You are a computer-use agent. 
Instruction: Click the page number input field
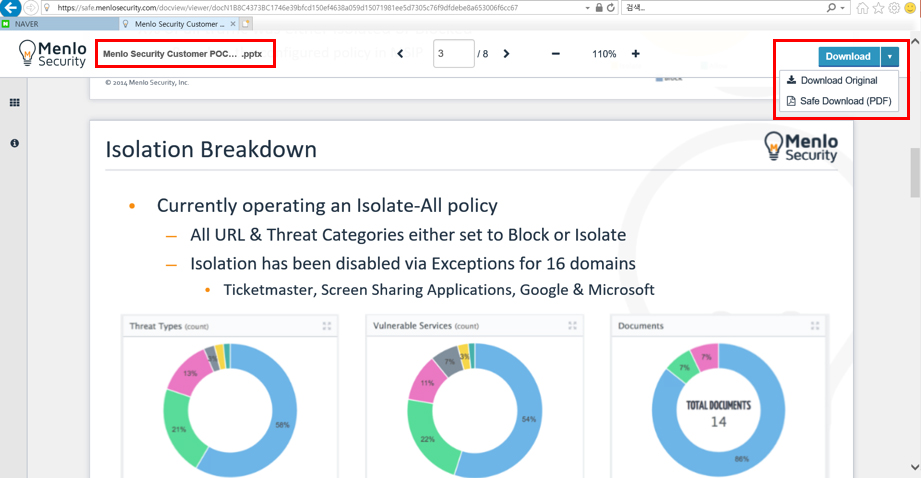(453, 54)
